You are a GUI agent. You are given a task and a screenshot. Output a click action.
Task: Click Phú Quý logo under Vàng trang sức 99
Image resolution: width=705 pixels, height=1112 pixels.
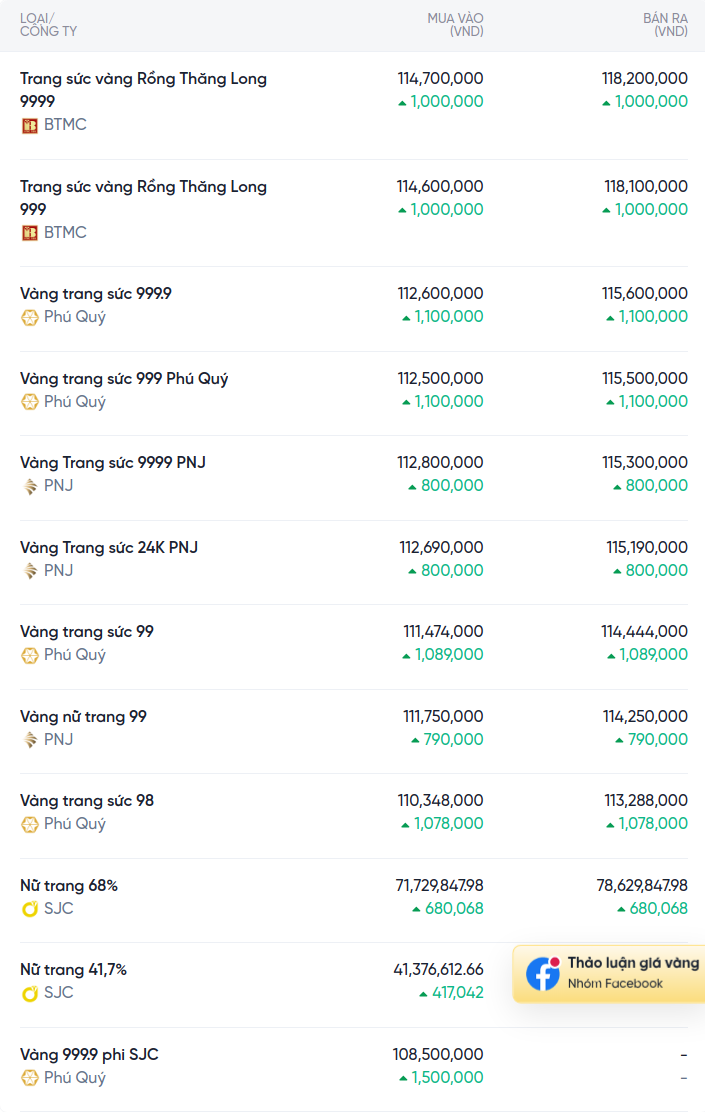pyautogui.click(x=29, y=655)
